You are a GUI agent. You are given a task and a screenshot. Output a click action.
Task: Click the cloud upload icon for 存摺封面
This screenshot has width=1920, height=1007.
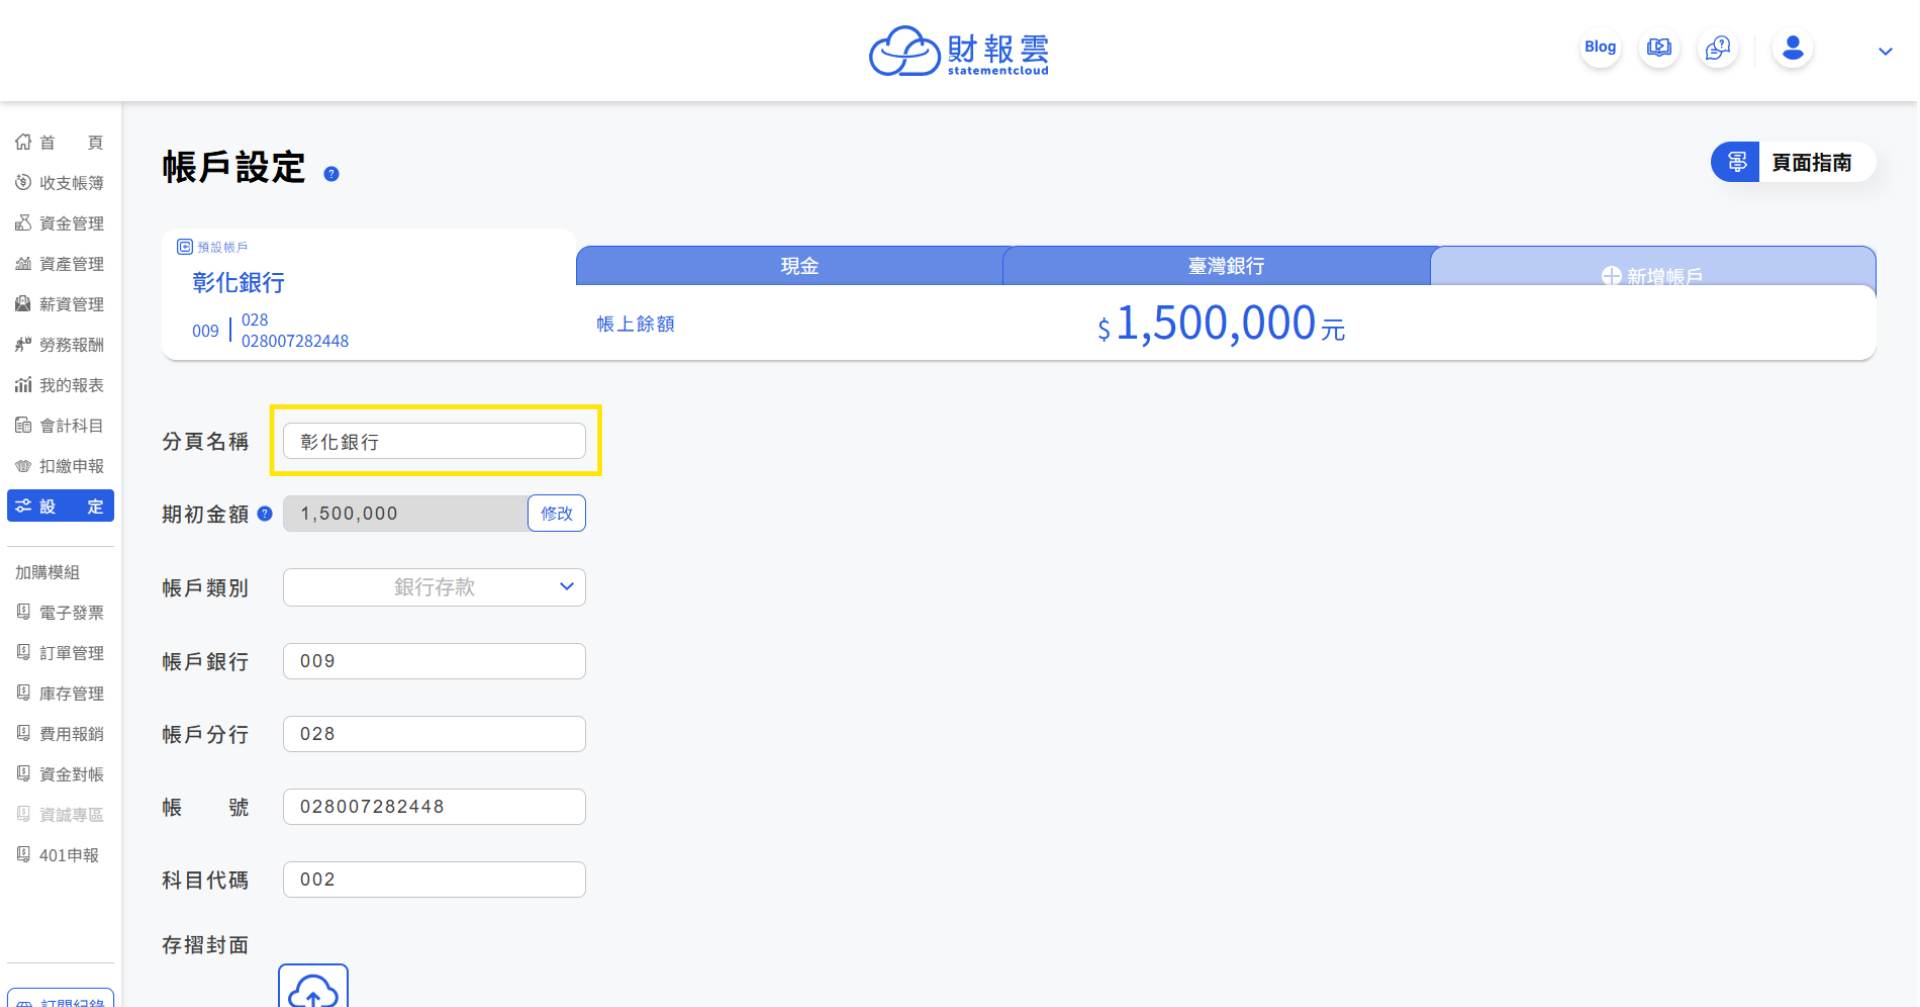click(x=313, y=988)
